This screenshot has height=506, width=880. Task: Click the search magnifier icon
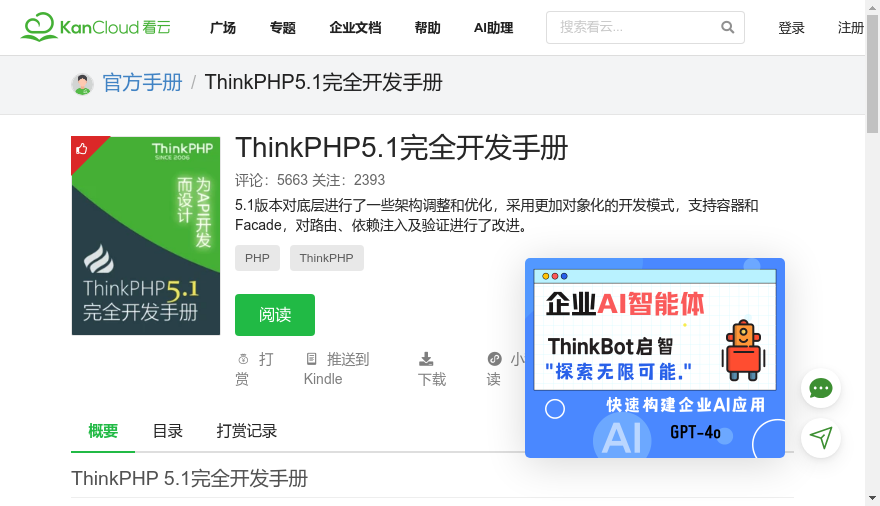[727, 27]
